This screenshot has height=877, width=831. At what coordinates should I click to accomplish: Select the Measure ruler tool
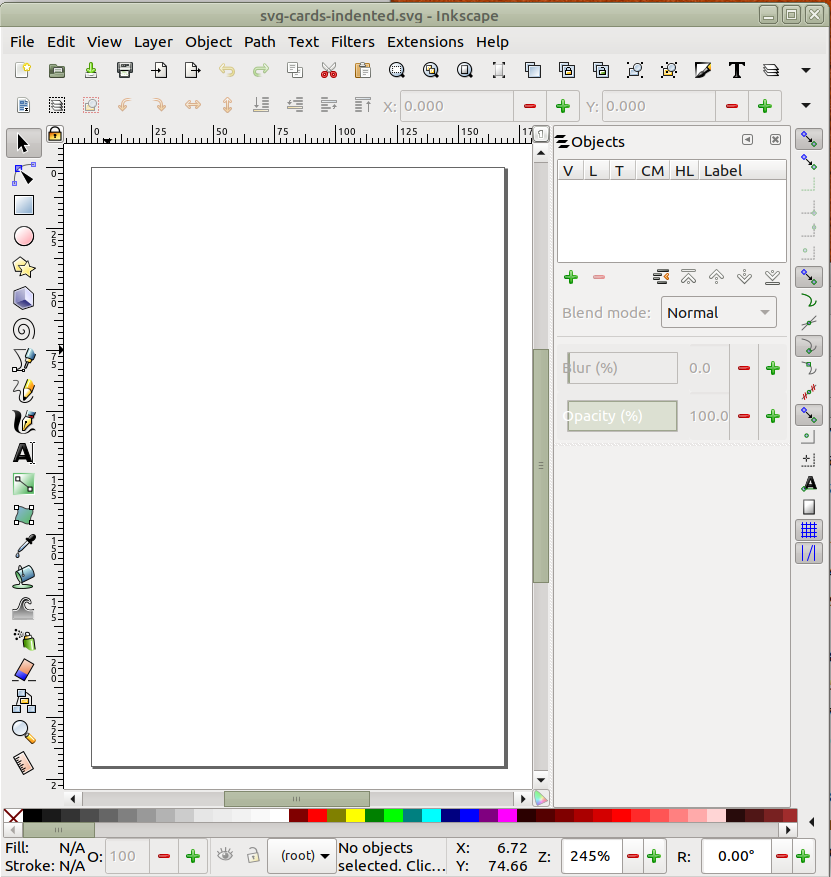click(23, 763)
